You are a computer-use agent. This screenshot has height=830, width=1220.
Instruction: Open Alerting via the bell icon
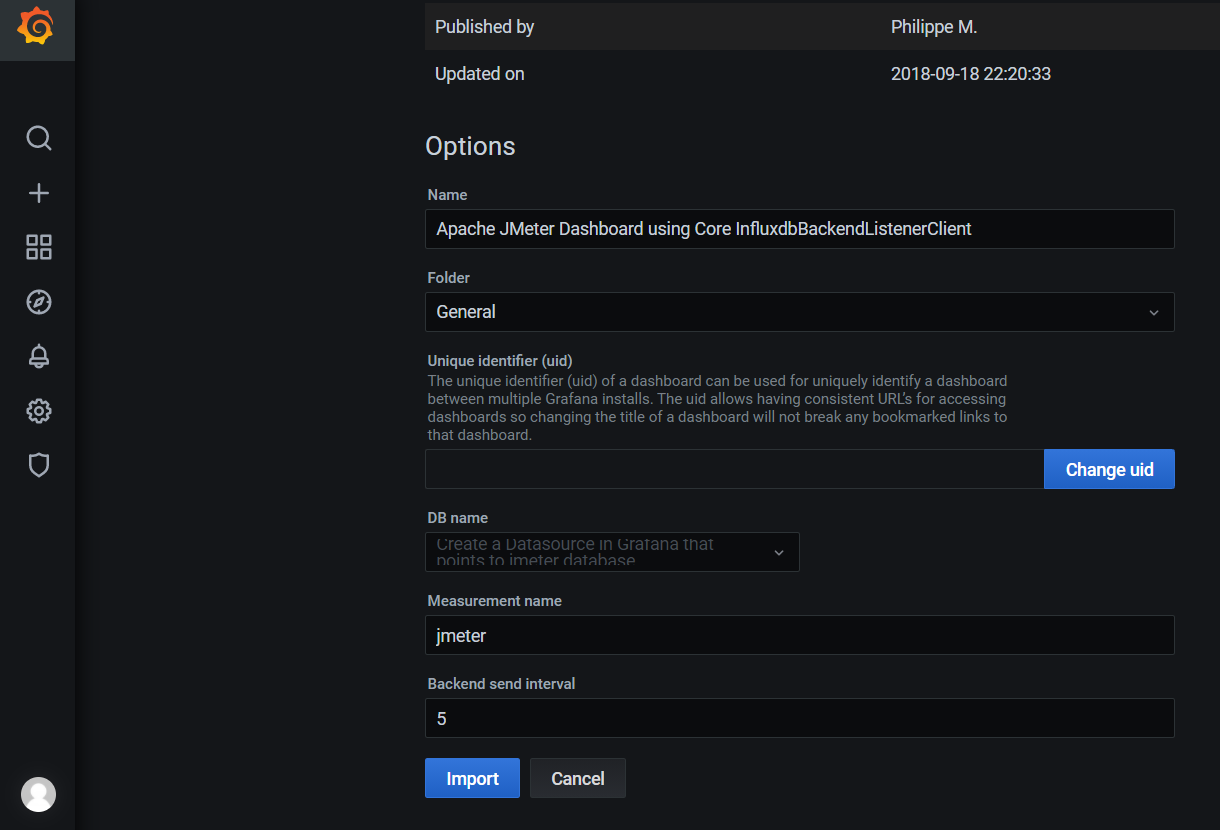[x=38, y=356]
